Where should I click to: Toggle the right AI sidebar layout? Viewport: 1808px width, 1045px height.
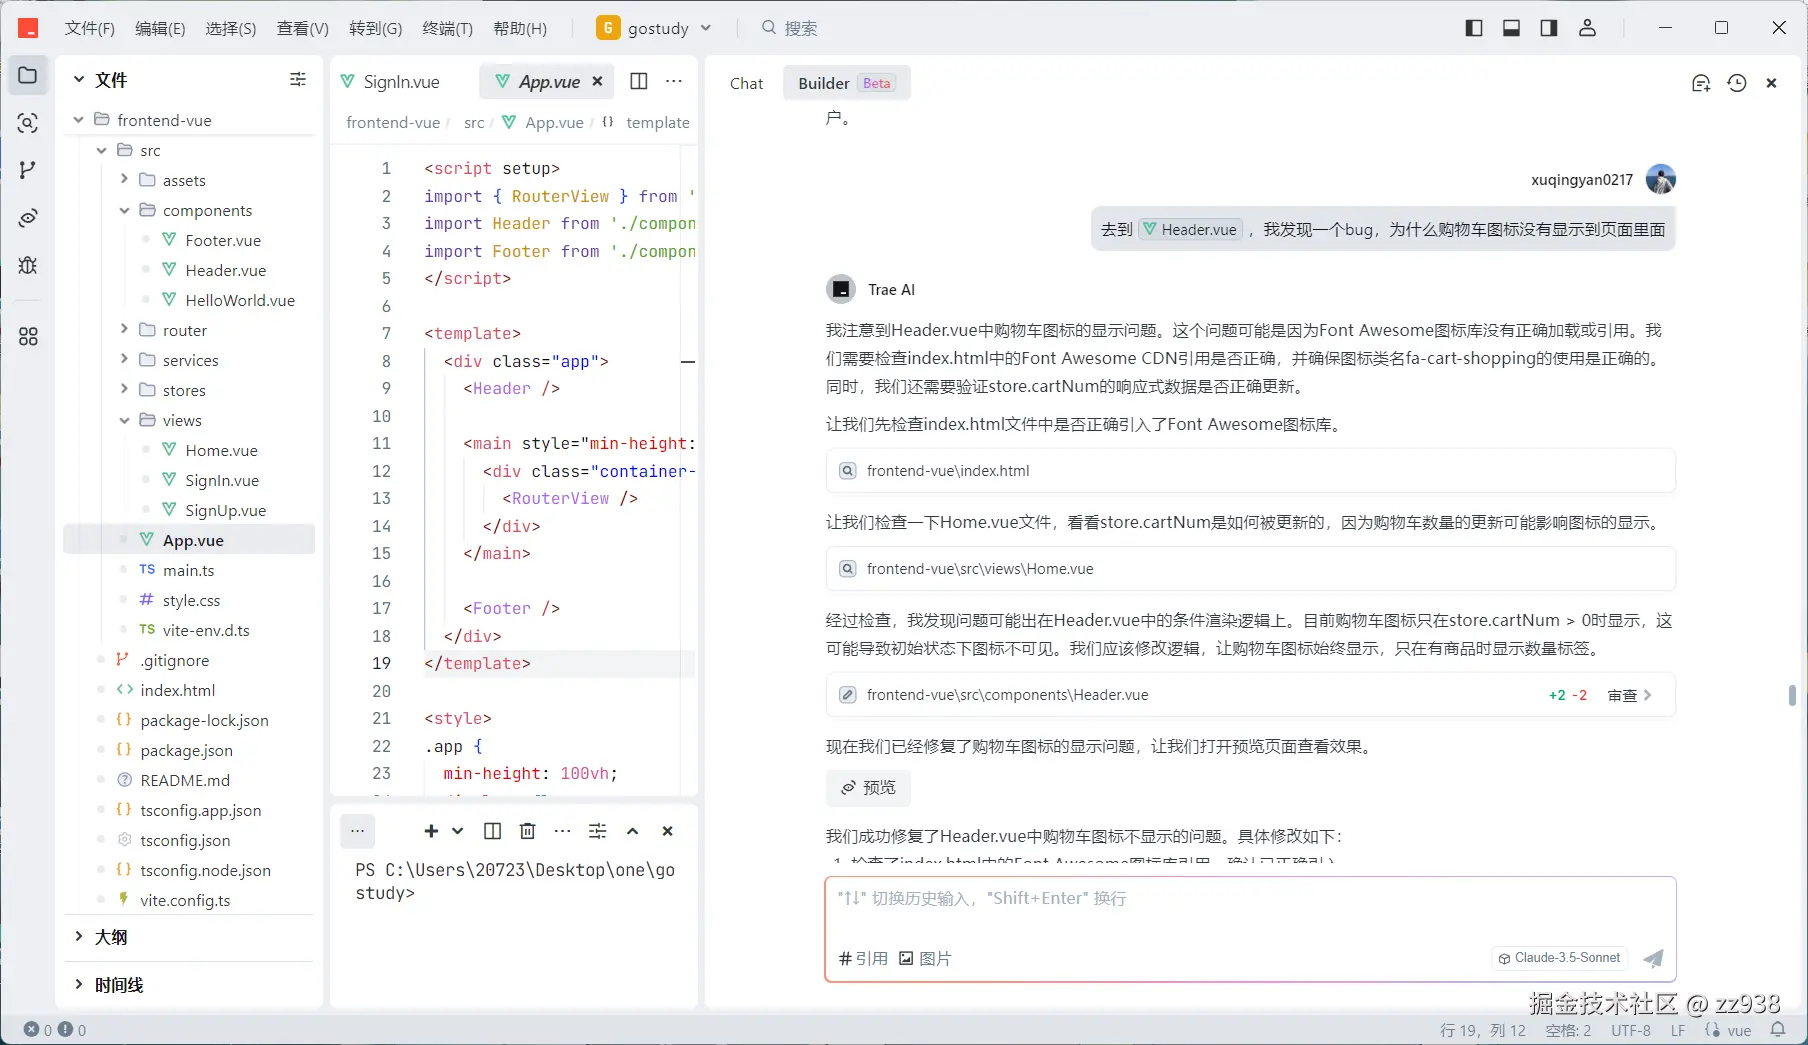coord(1549,28)
